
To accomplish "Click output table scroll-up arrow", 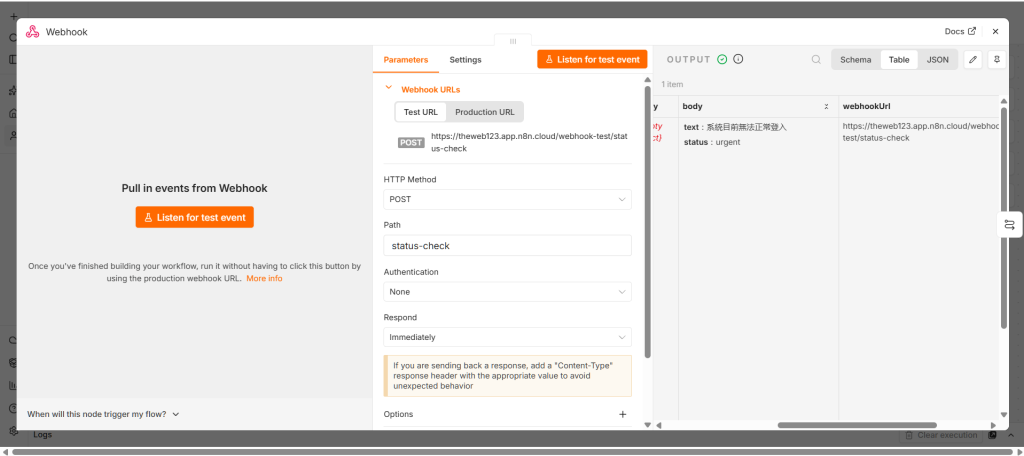I will pos(1004,101).
